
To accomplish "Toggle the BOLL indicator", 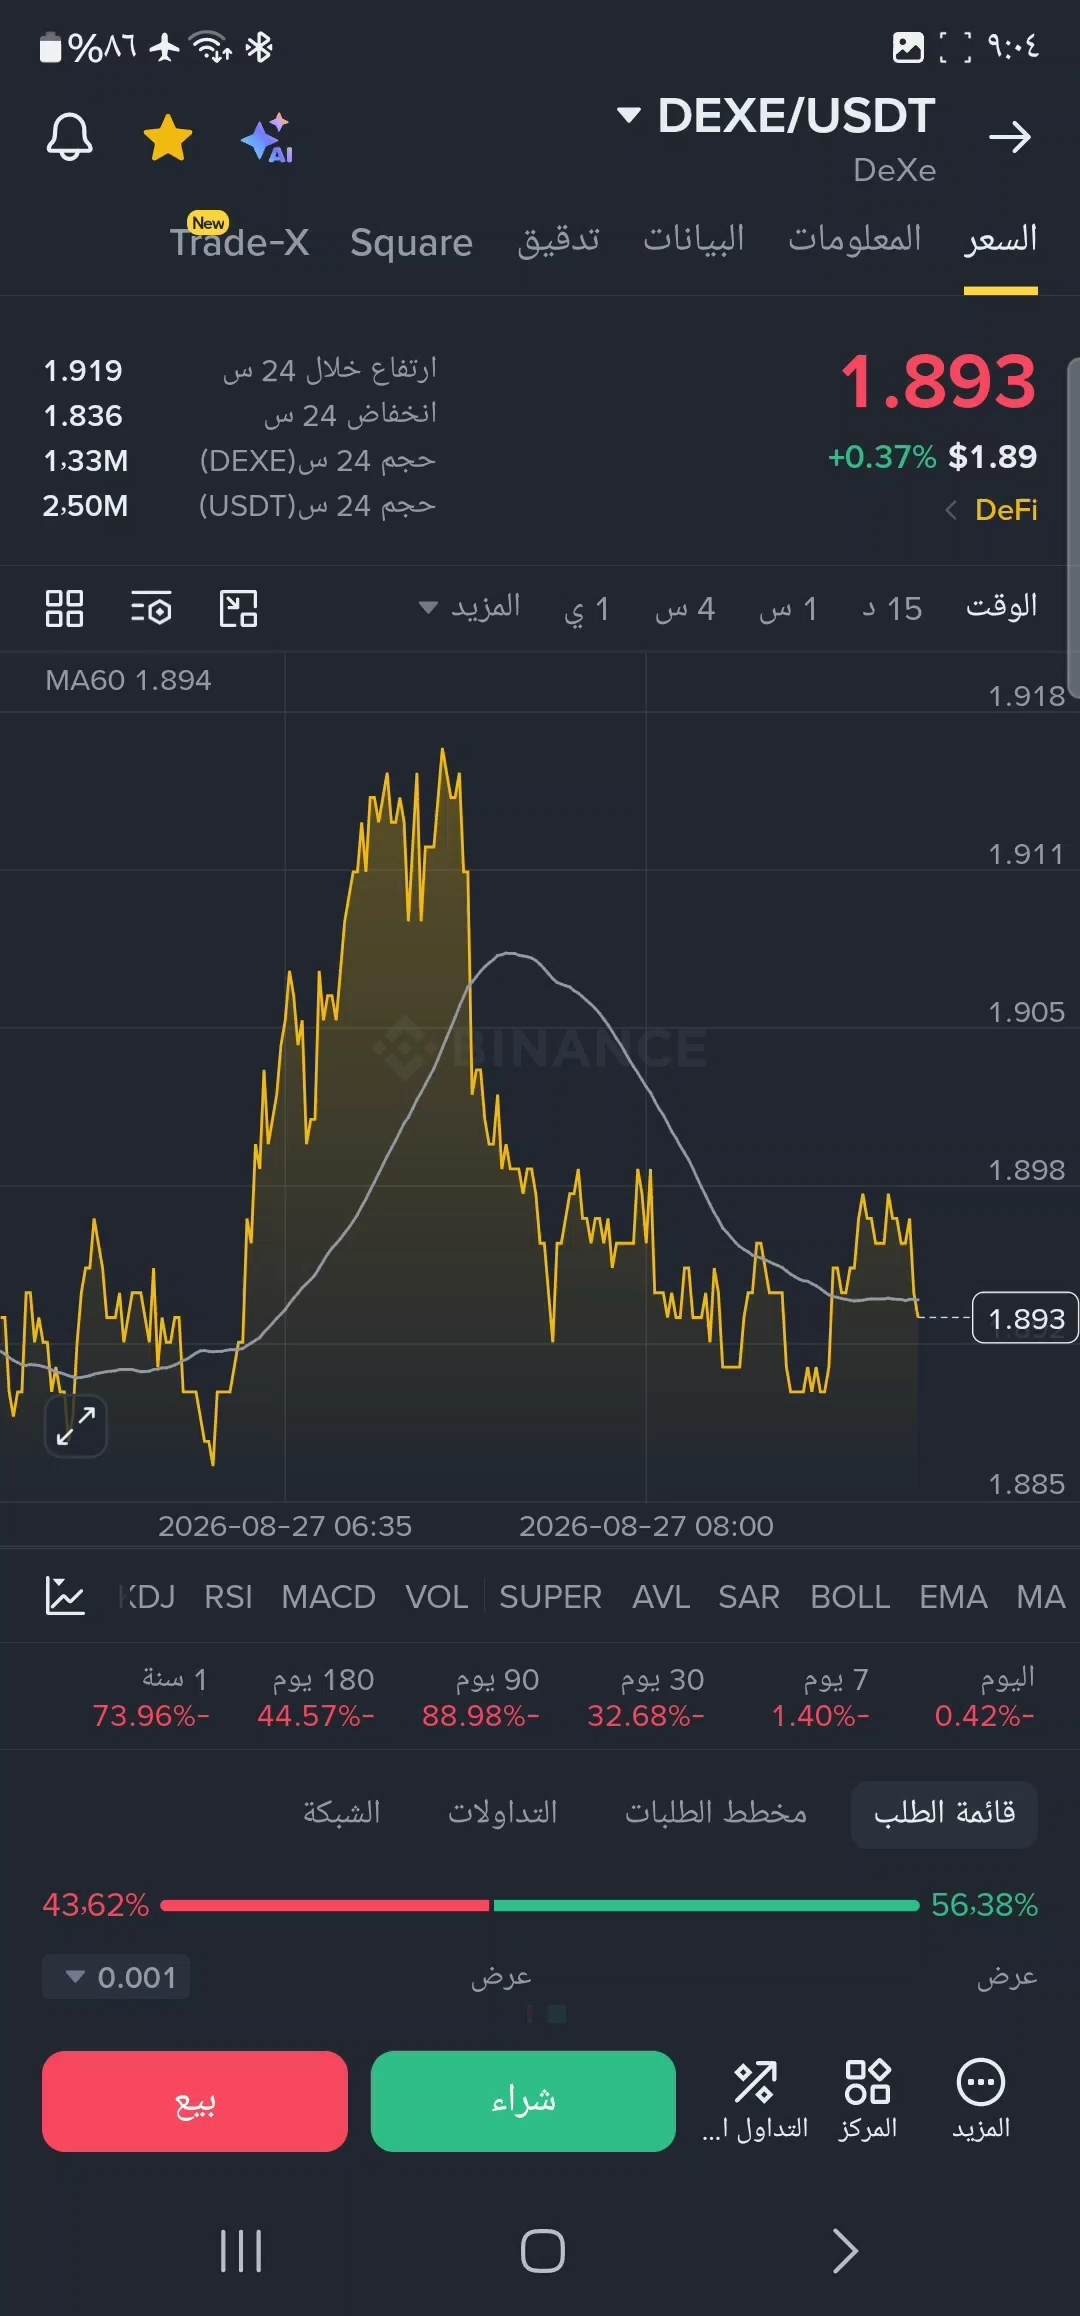I will point(850,1597).
